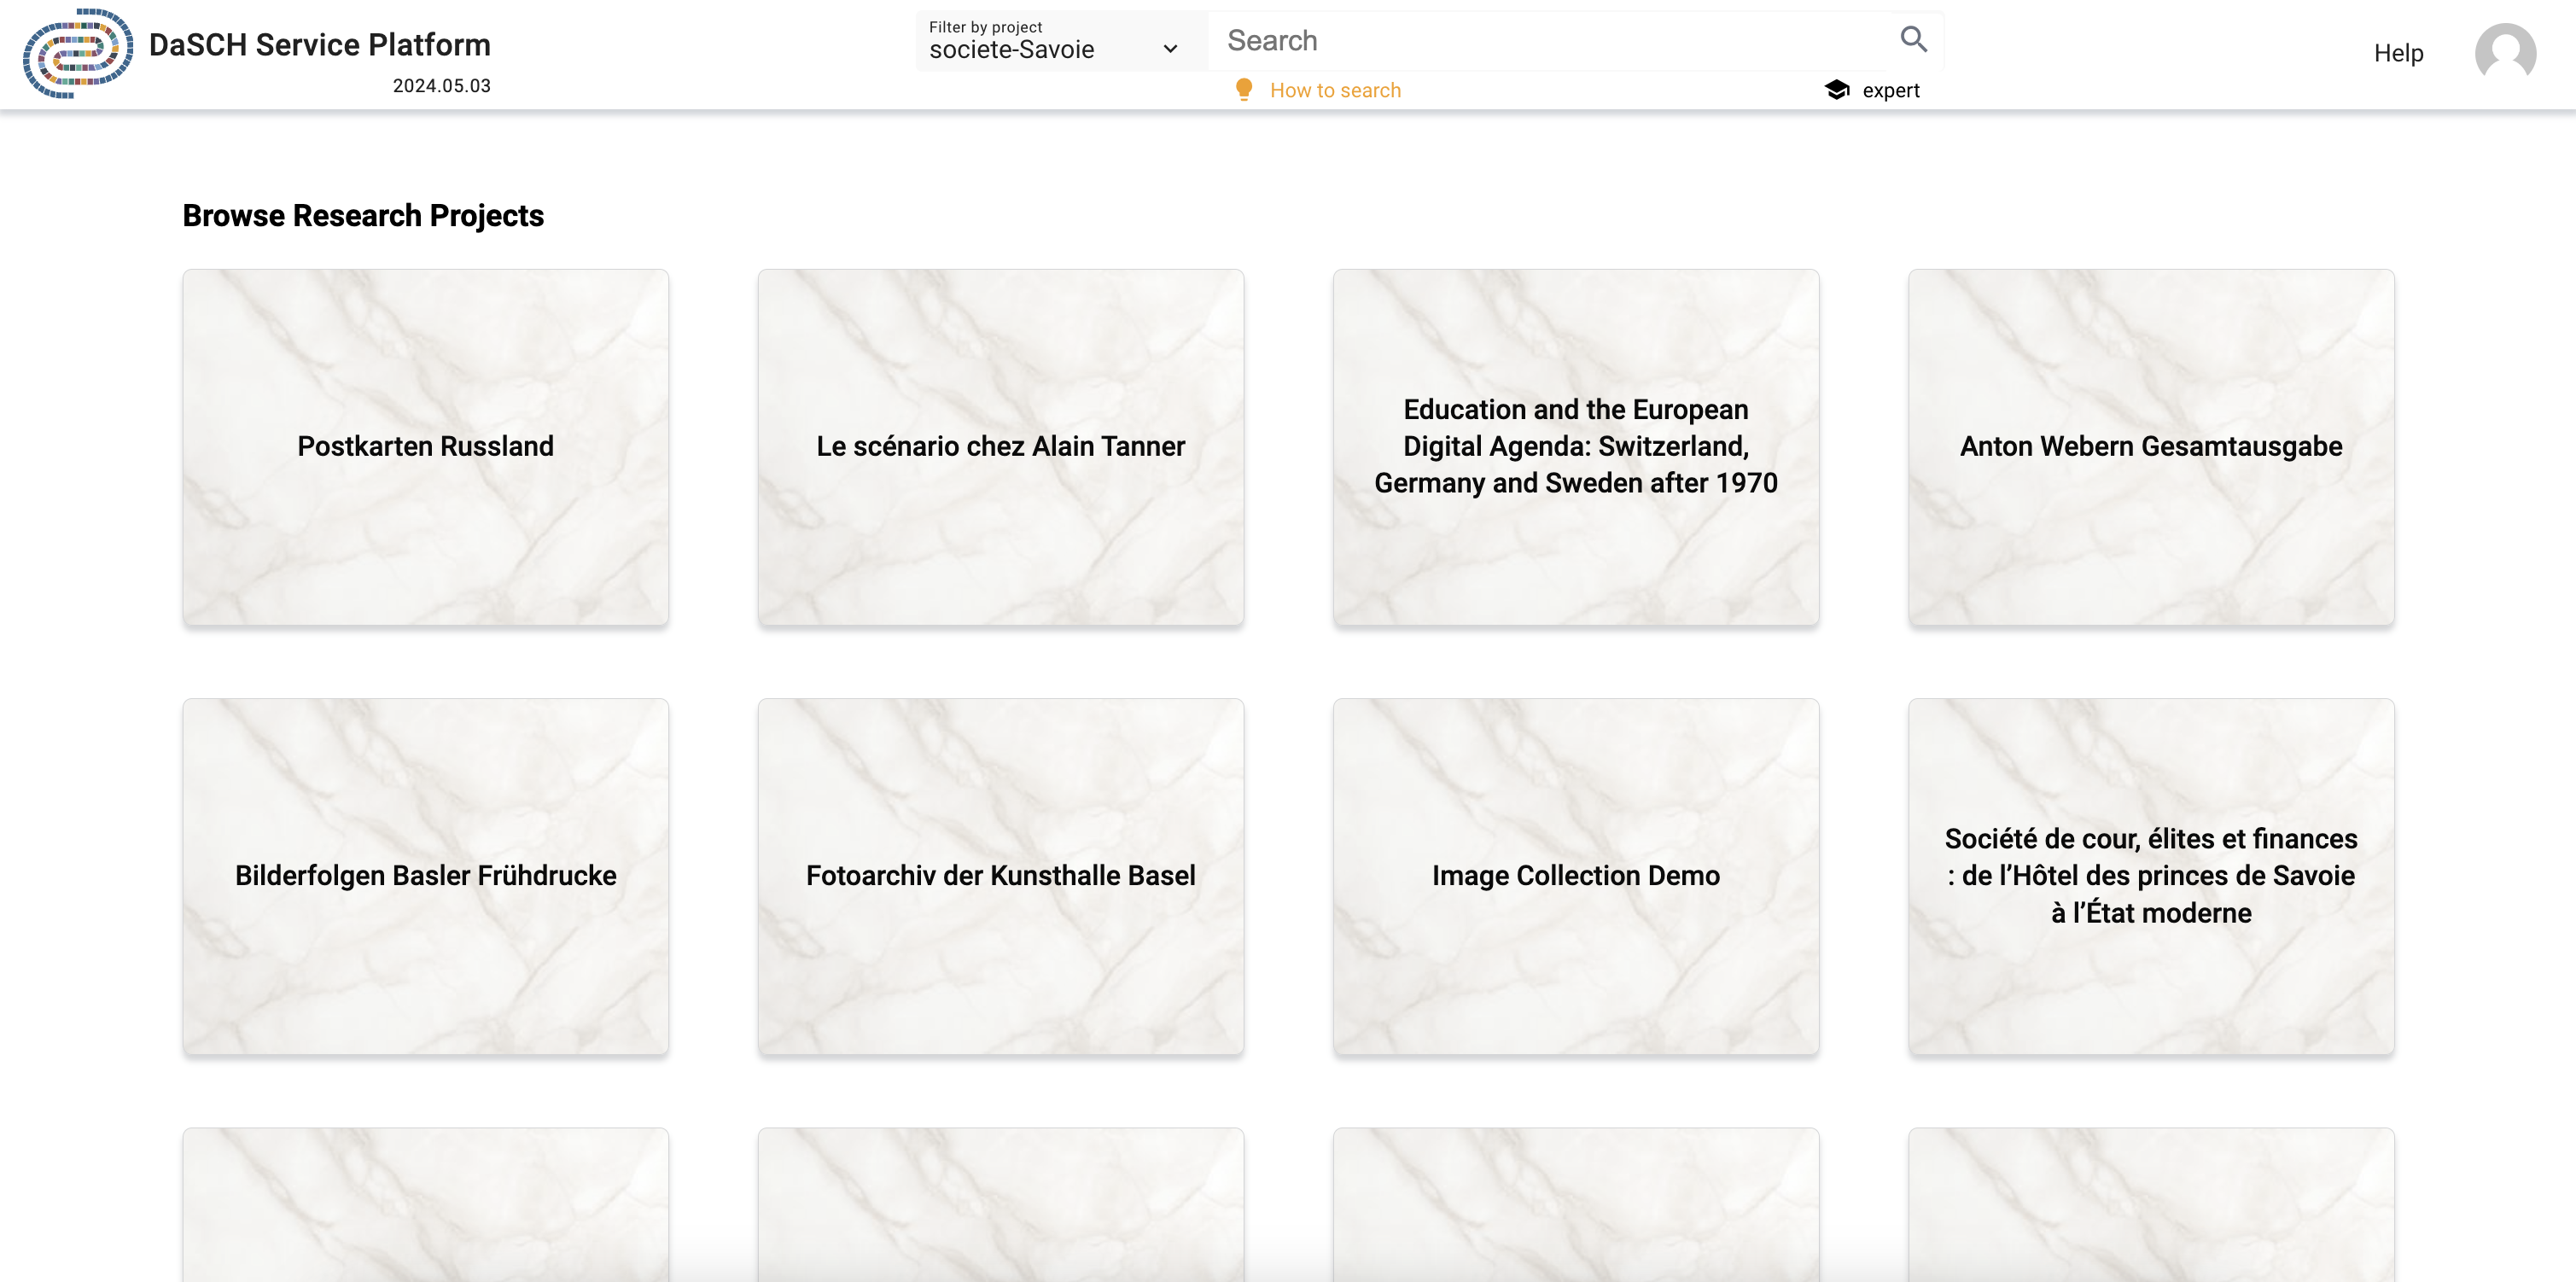Click the Help menu item
2576x1282 pixels.
tap(2398, 53)
